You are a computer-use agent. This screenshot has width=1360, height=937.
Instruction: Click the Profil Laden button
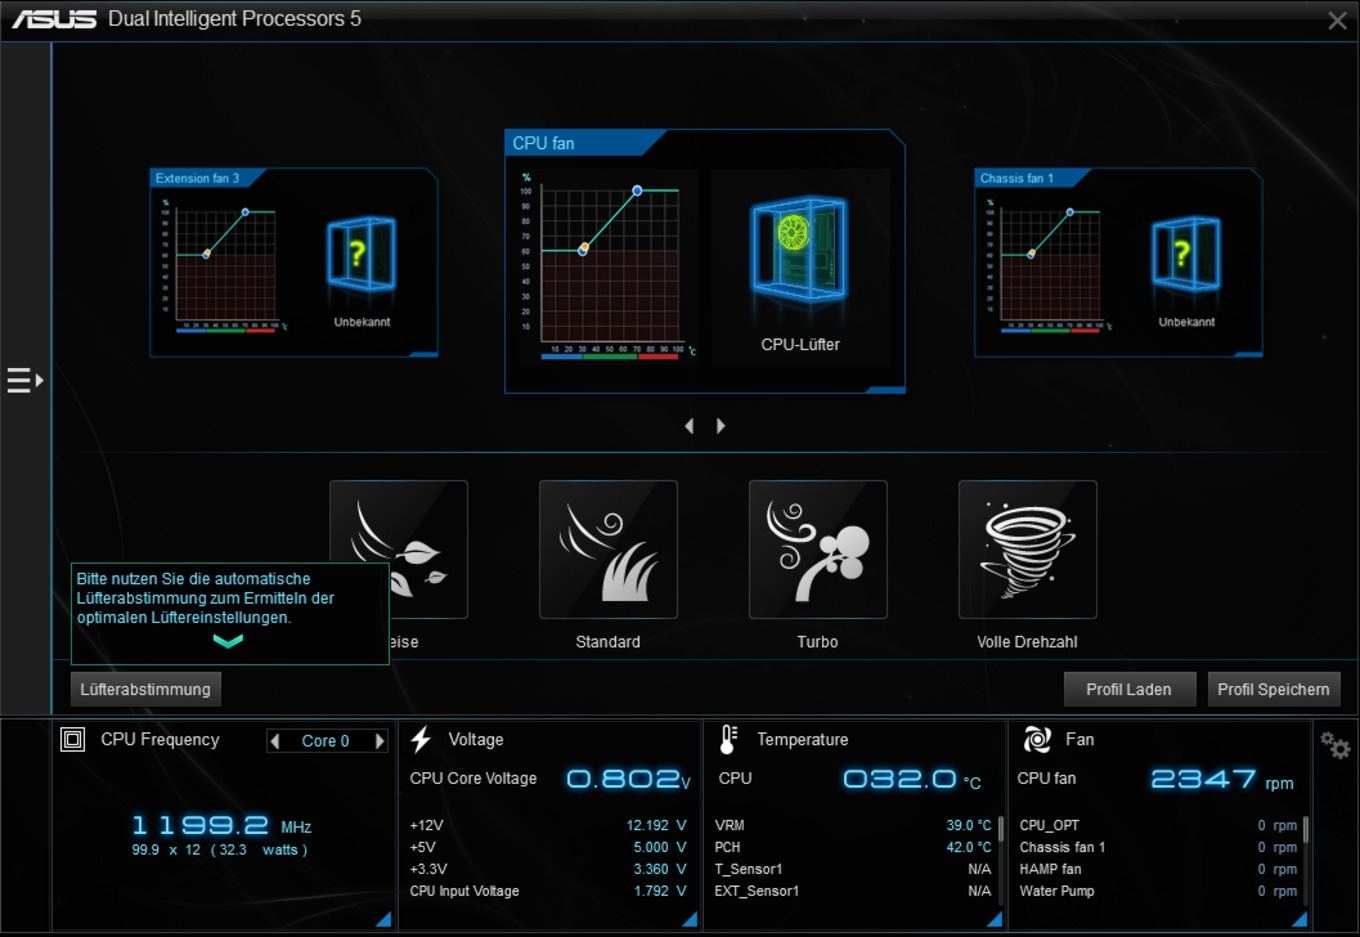tap(1129, 689)
